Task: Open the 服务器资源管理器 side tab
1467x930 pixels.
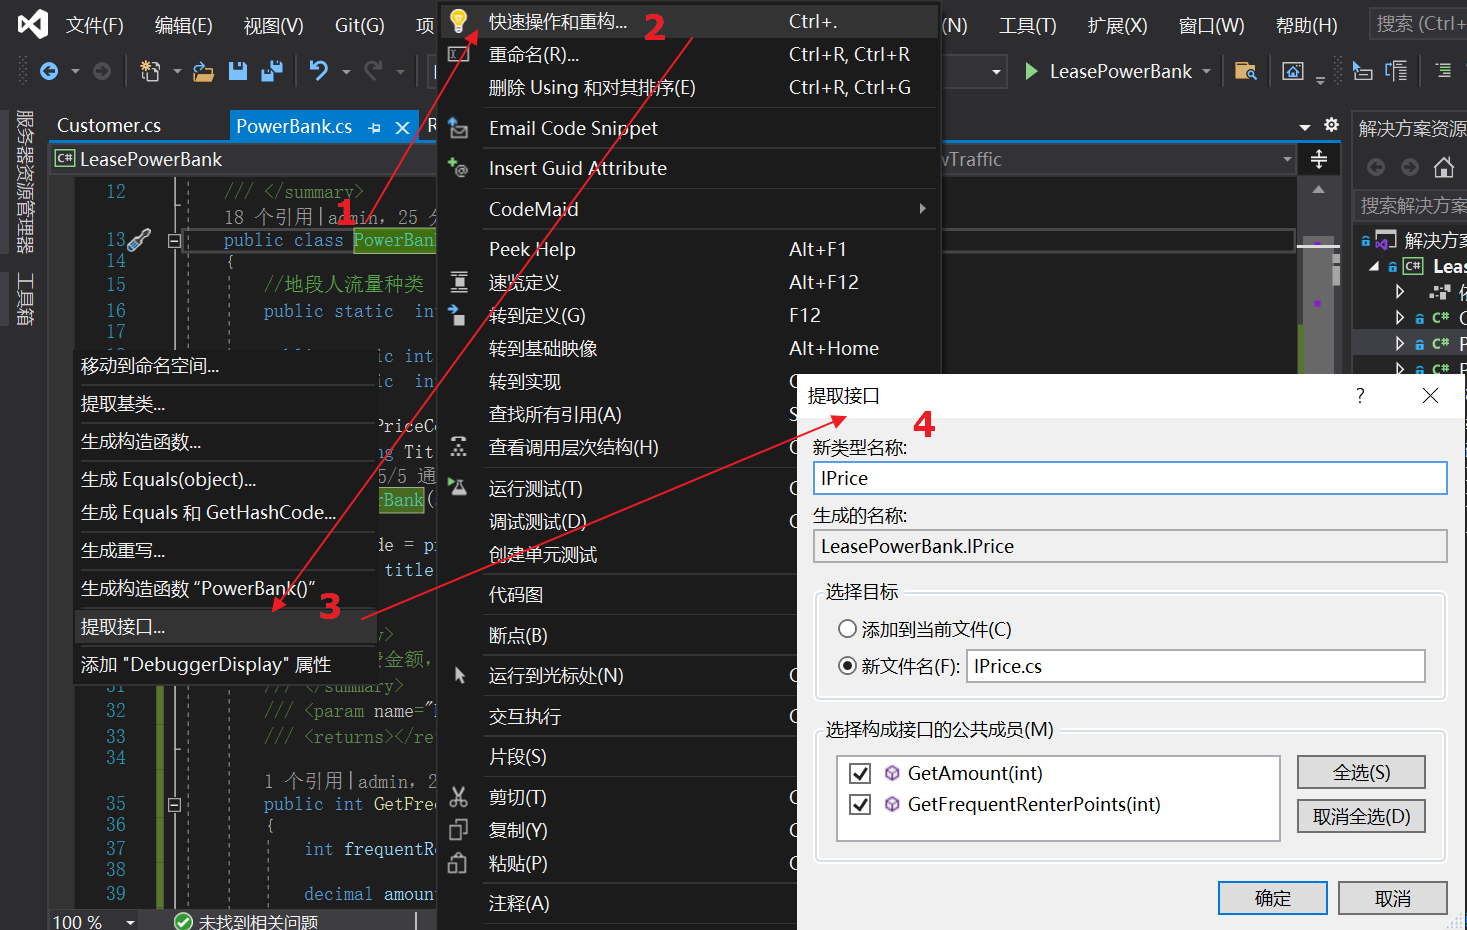Action: pyautogui.click(x=25, y=181)
